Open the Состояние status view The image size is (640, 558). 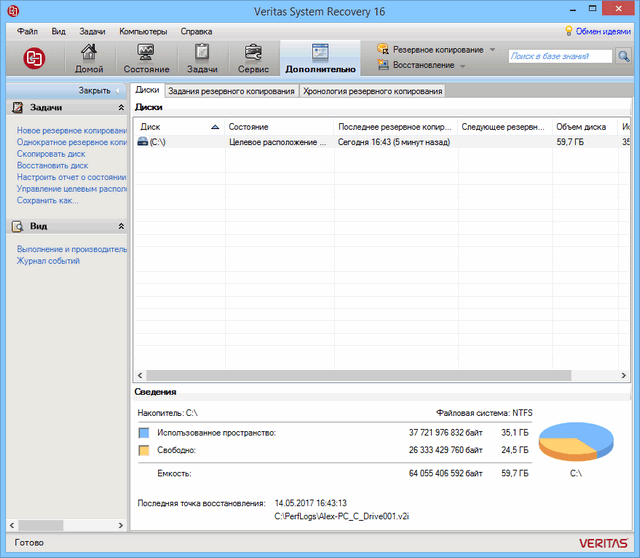click(x=146, y=58)
